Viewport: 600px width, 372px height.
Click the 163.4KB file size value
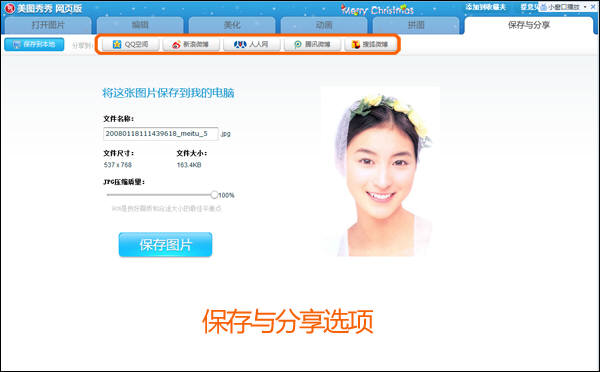[x=189, y=165]
